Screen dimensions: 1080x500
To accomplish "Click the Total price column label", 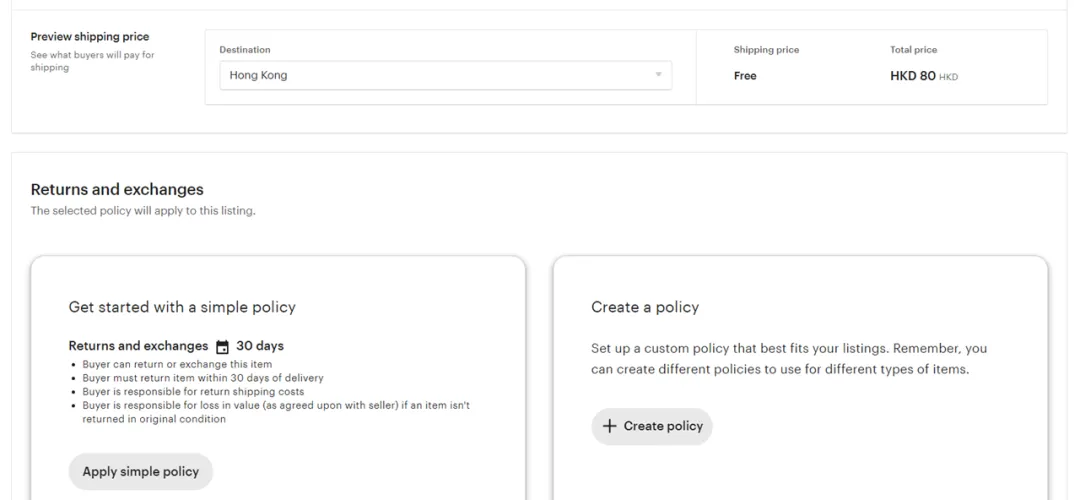I will 913,50.
